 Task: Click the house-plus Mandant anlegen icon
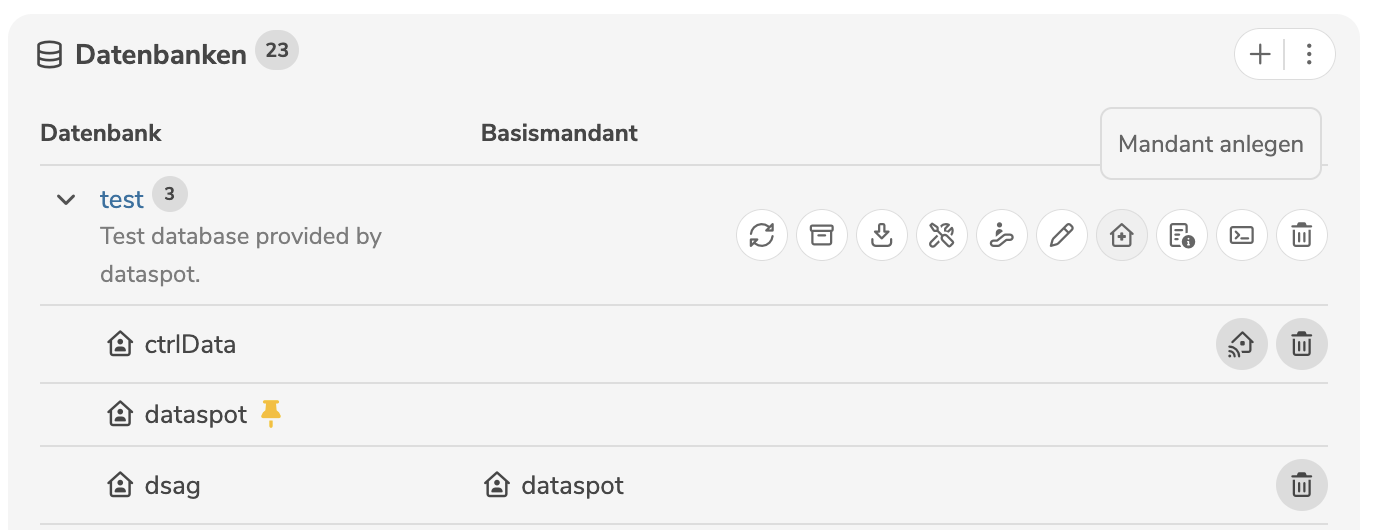1122,236
